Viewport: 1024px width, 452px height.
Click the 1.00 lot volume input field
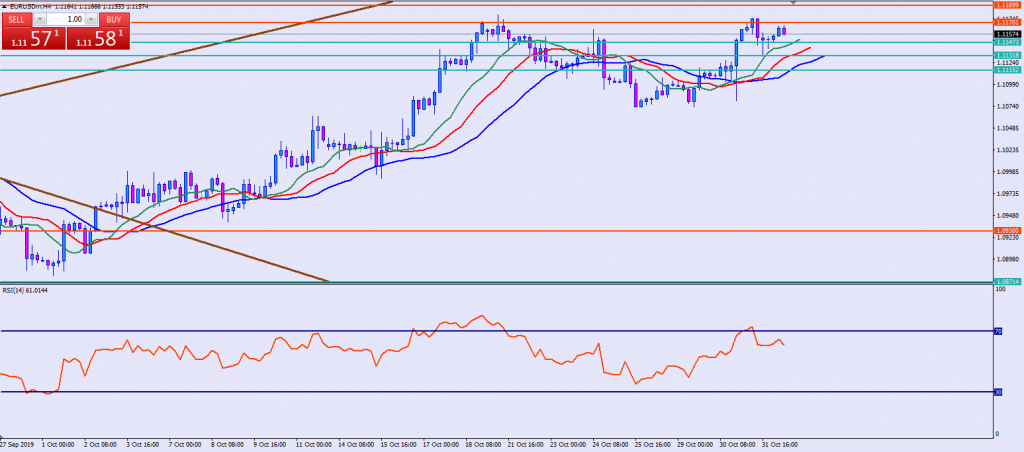point(65,18)
